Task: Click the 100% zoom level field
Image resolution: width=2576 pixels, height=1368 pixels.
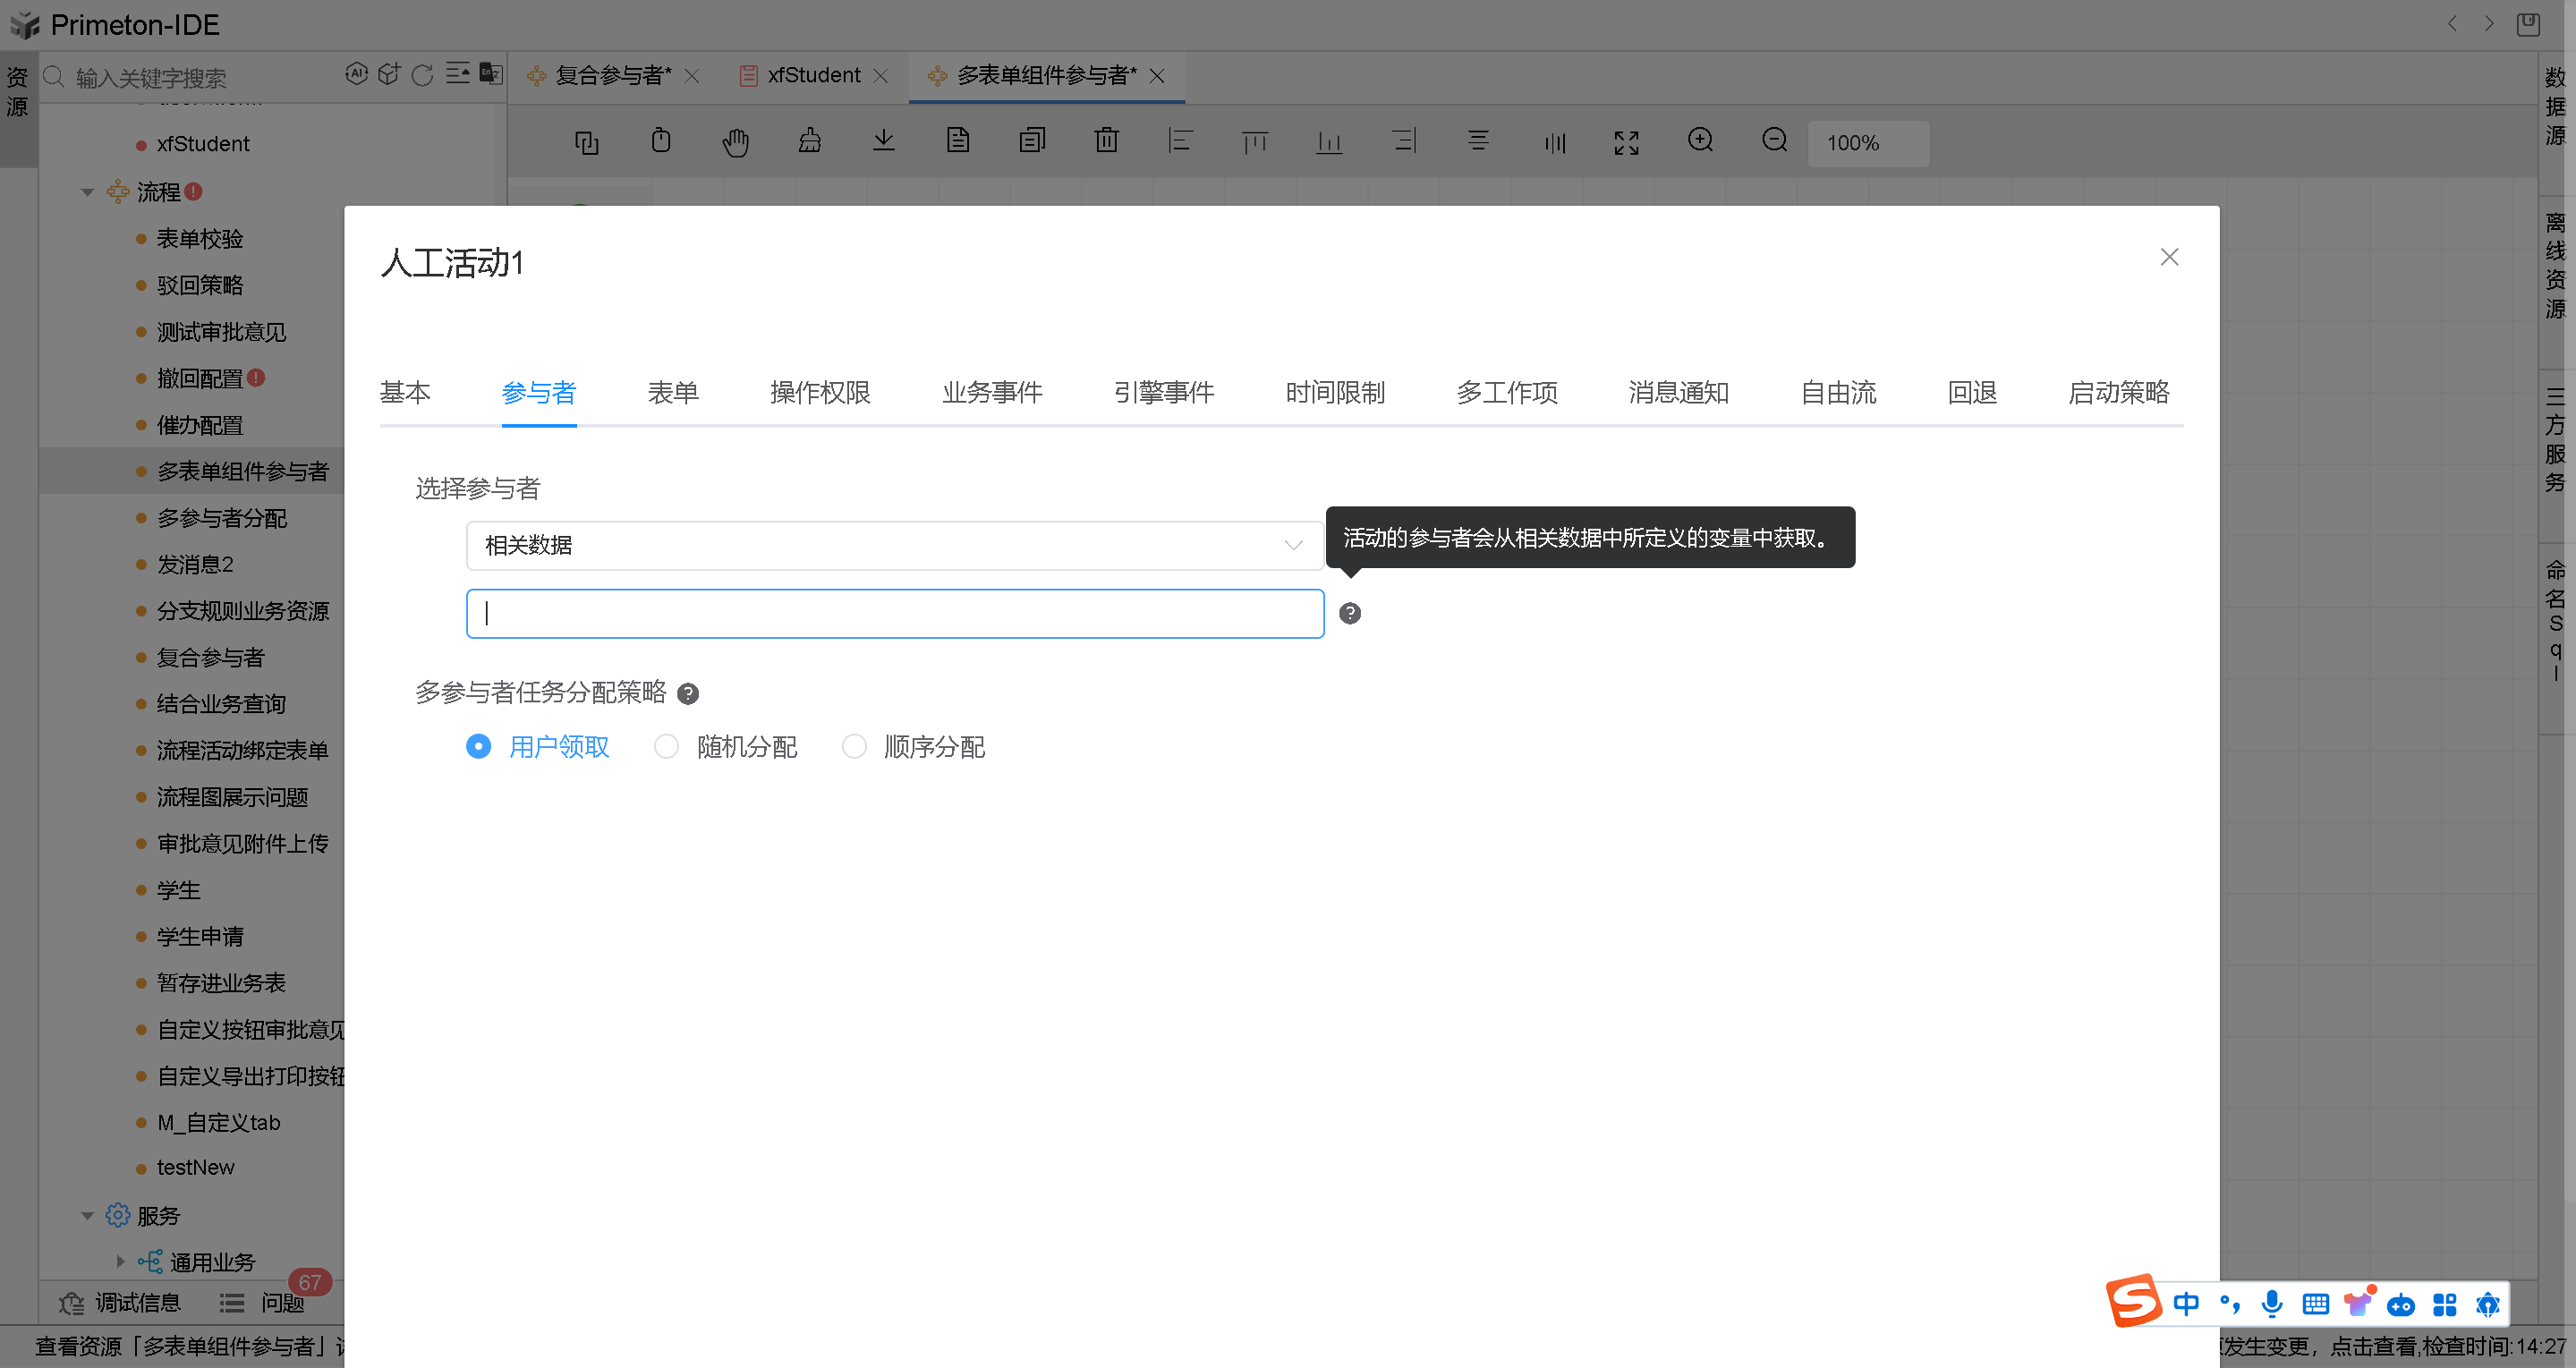Action: click(1867, 143)
